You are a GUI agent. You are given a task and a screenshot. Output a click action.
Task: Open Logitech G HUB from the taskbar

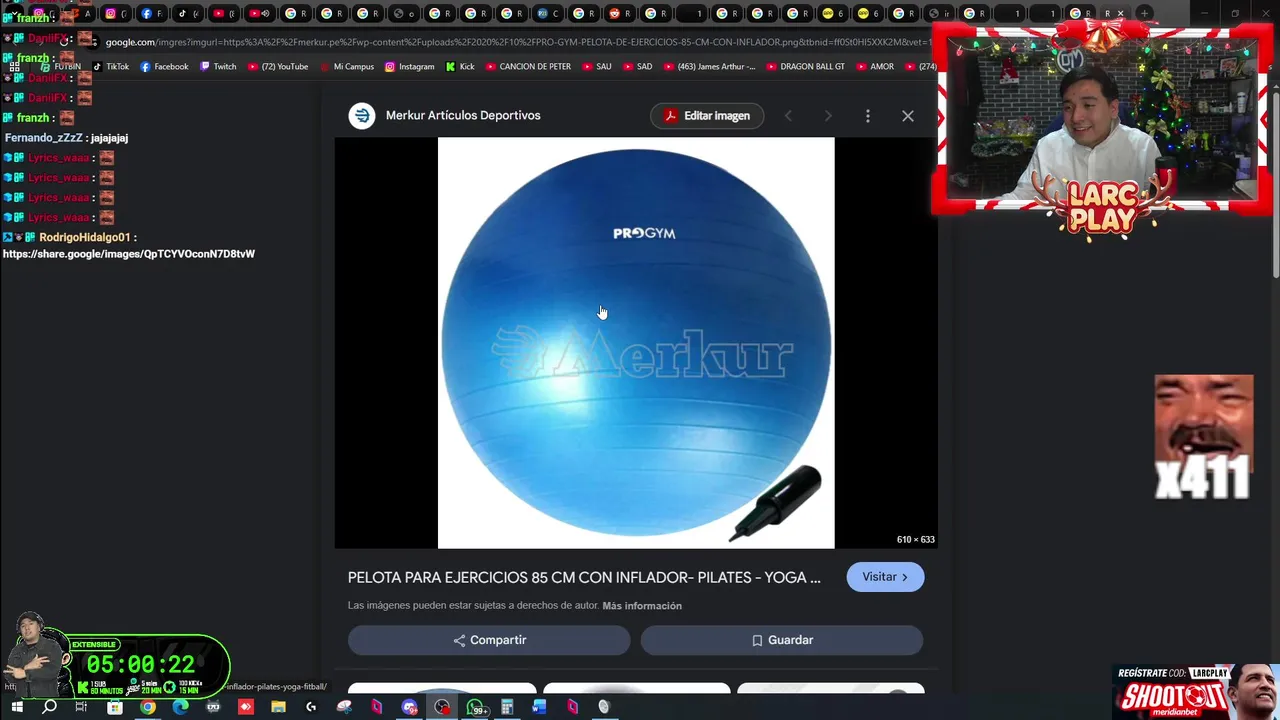click(311, 707)
